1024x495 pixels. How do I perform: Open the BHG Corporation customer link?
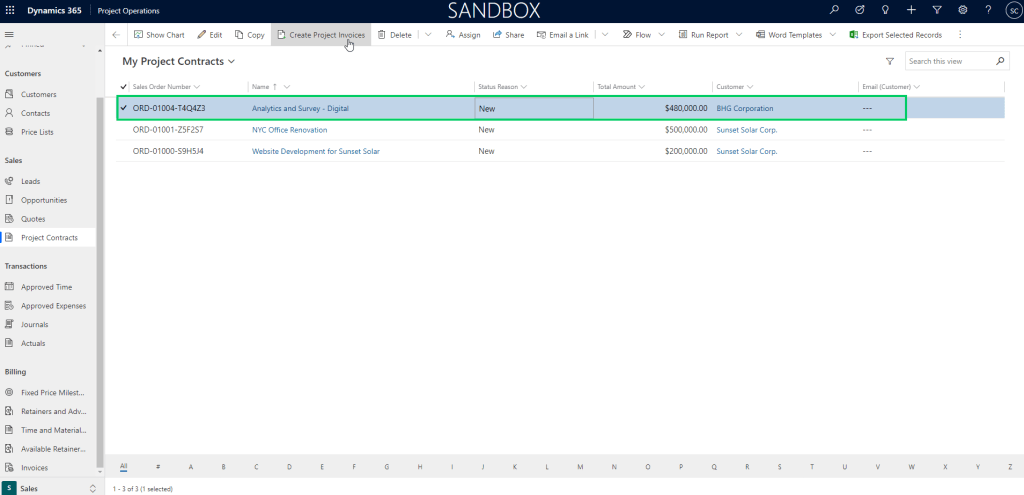coord(744,108)
